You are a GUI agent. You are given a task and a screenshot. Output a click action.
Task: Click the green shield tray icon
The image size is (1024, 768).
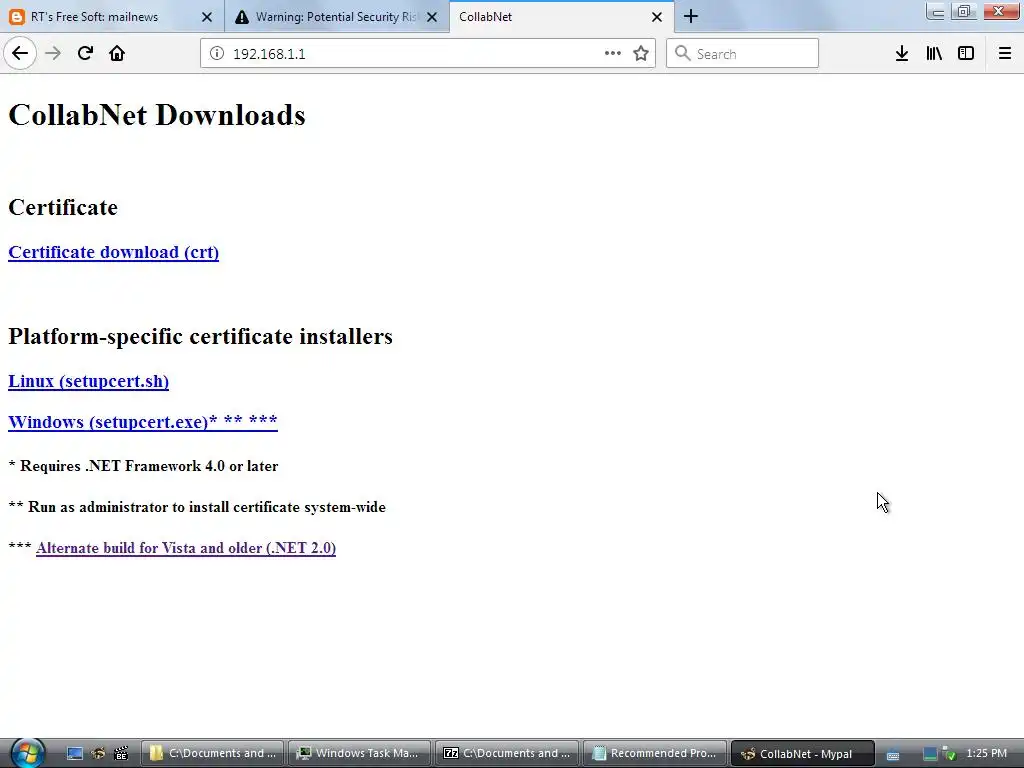950,754
